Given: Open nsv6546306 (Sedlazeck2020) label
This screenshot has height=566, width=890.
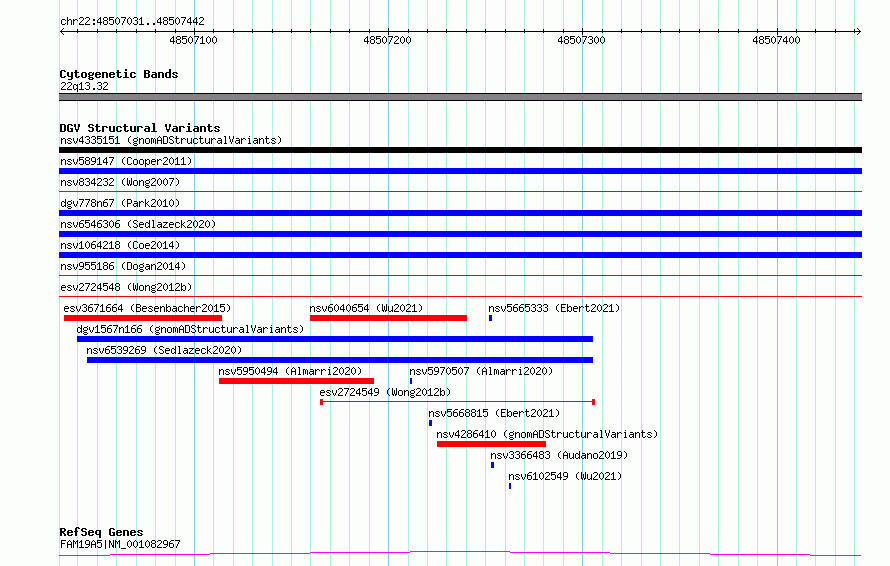Looking at the screenshot, I should pos(138,224).
